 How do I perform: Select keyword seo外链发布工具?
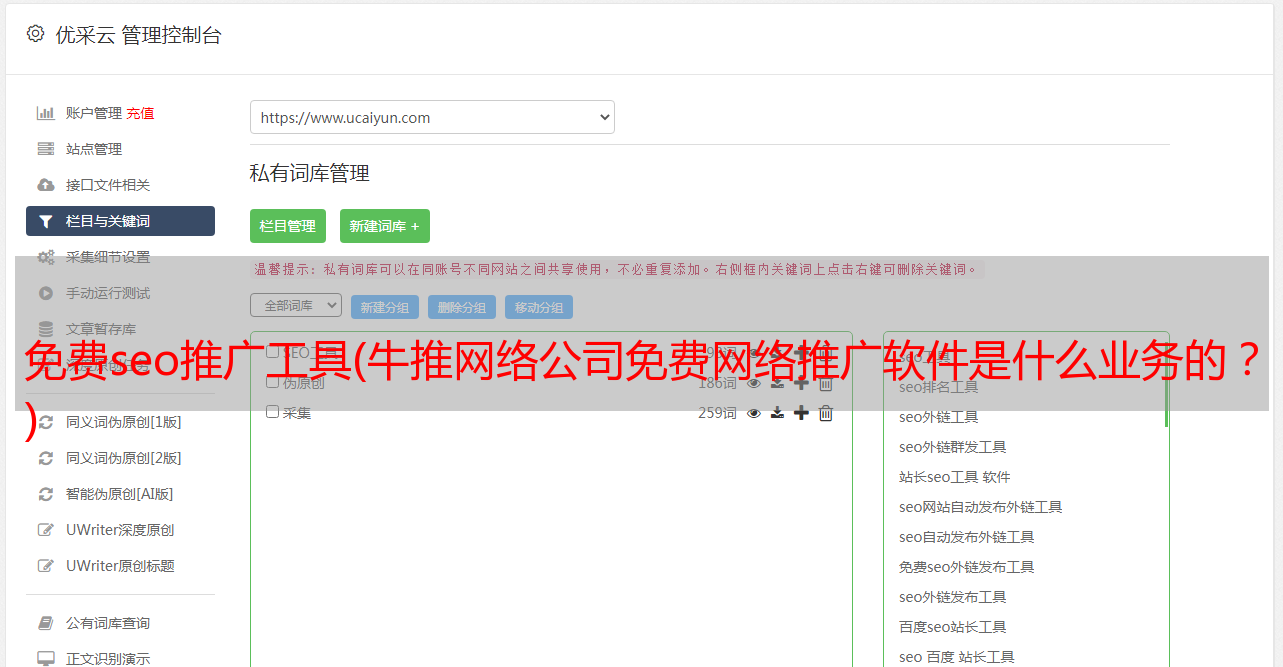(953, 597)
